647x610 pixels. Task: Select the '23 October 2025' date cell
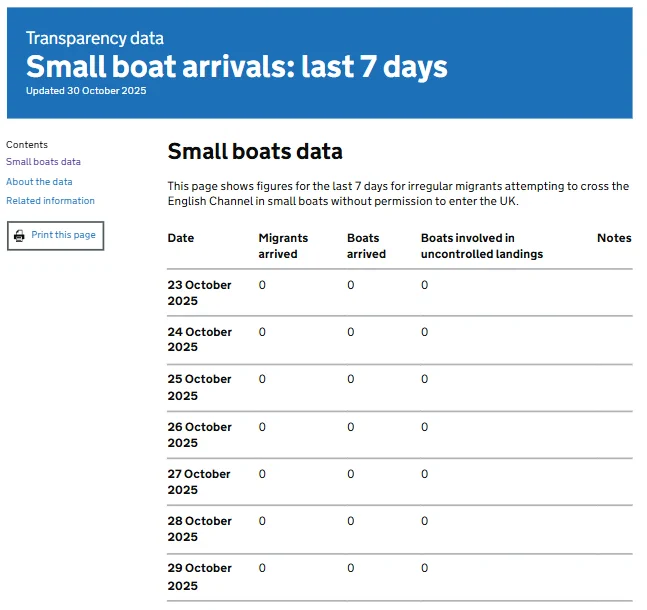[x=200, y=293]
